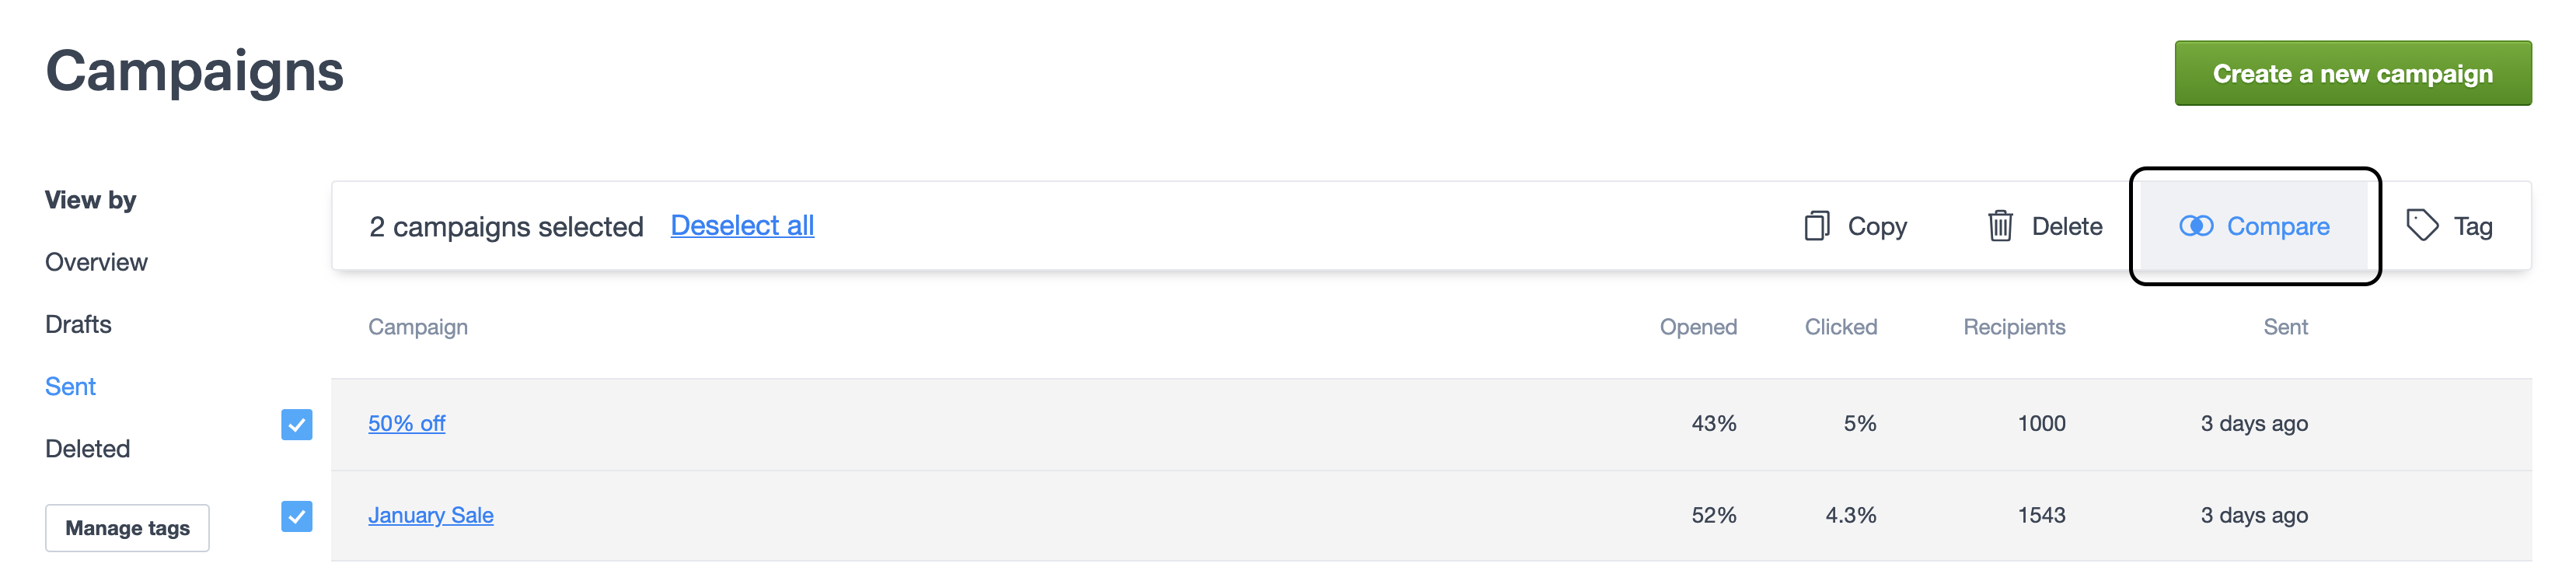This screenshot has height=574, width=2576.
Task: Show the Deleted campaigns view
Action: point(87,448)
